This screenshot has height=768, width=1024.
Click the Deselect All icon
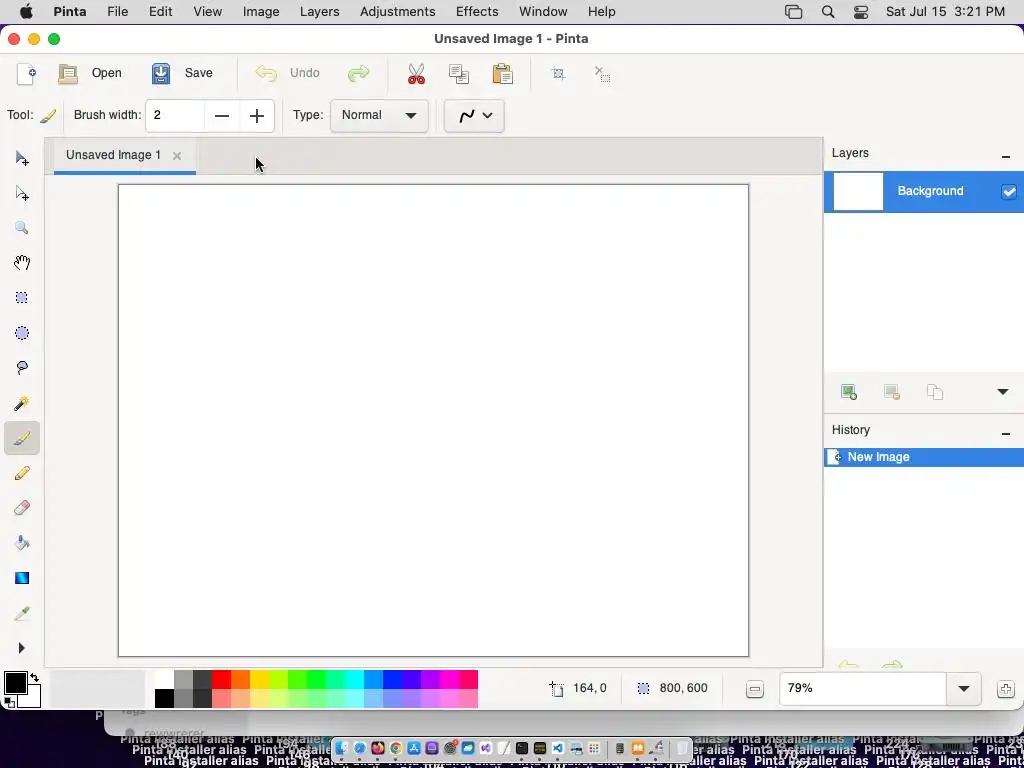602,73
